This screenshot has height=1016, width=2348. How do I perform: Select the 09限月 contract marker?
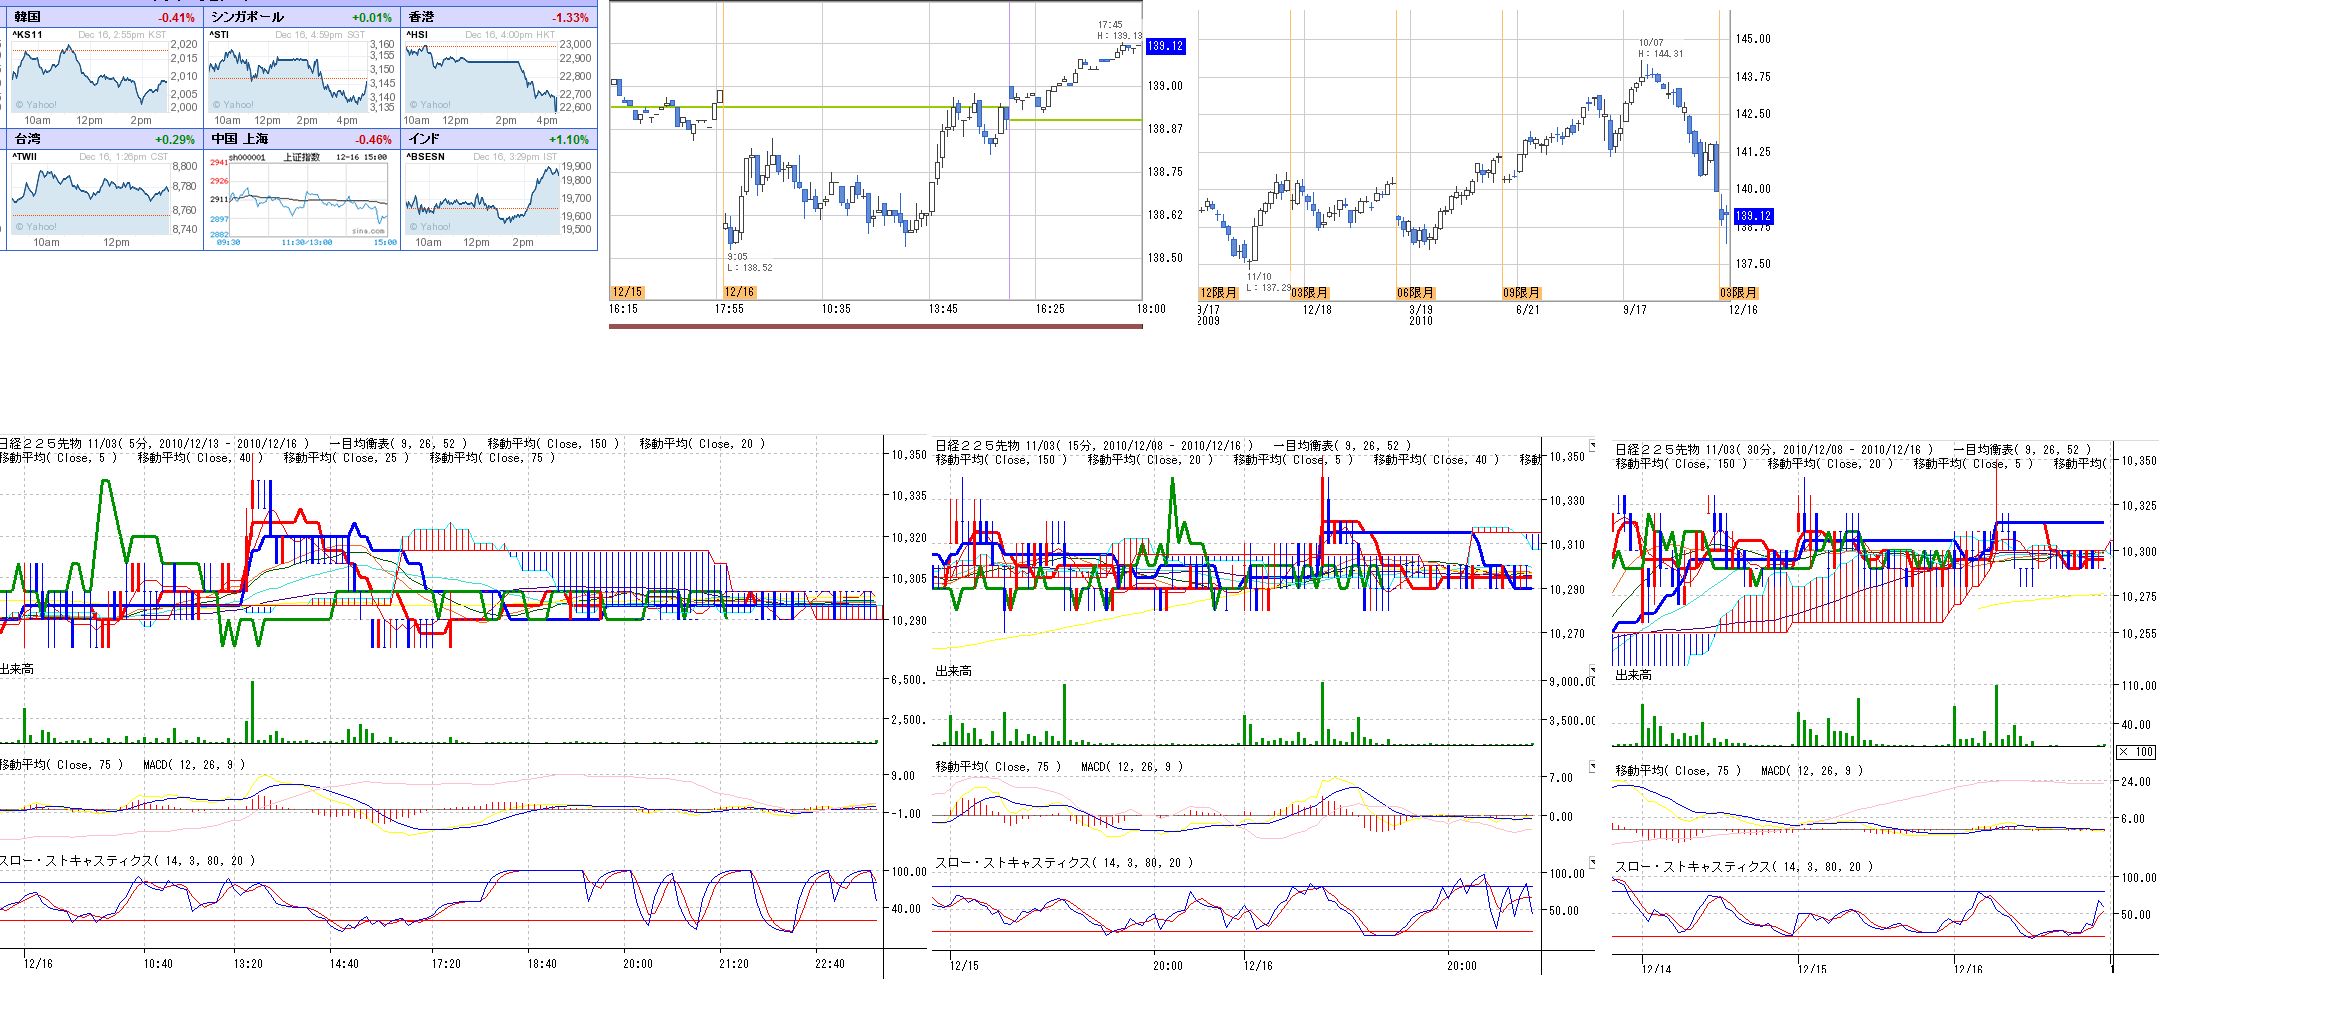point(1521,293)
